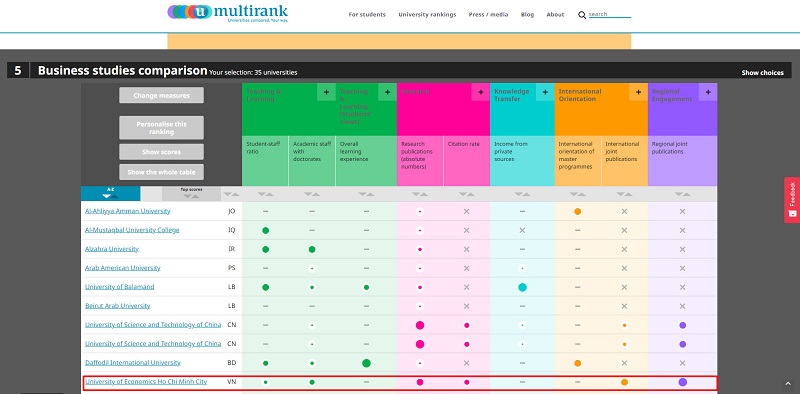Click Al-Ahliyya Amman University's orange master programmes dot
This screenshot has width=800, height=394.
[x=578, y=211]
